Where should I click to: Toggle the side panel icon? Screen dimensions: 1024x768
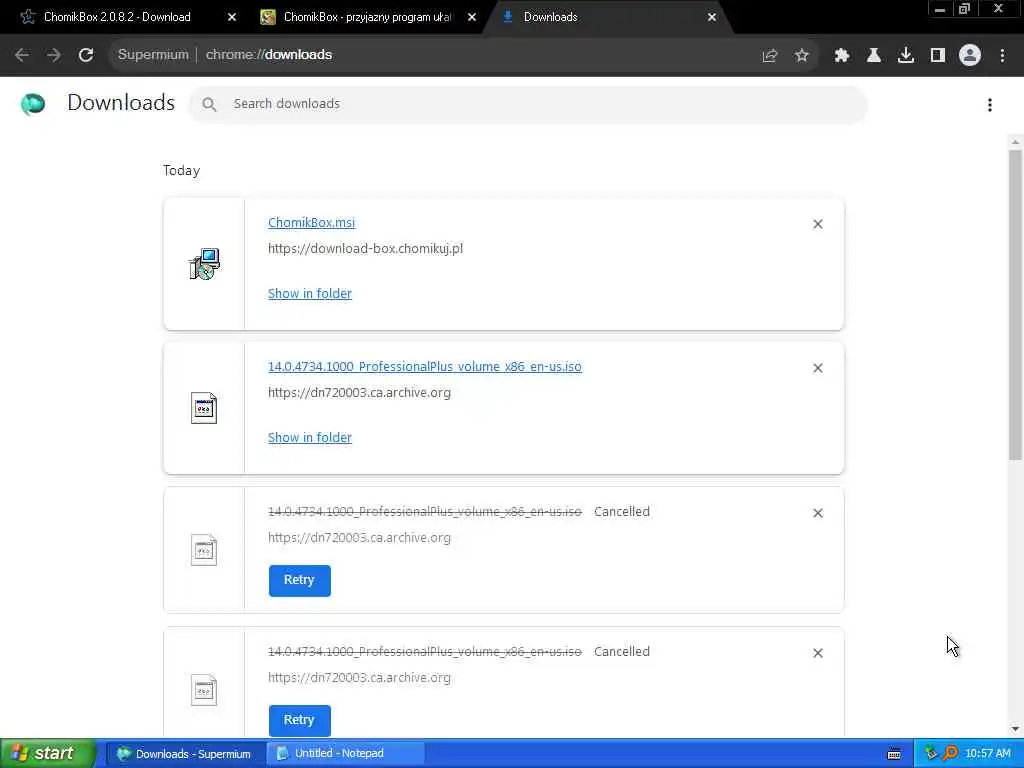[x=938, y=56]
